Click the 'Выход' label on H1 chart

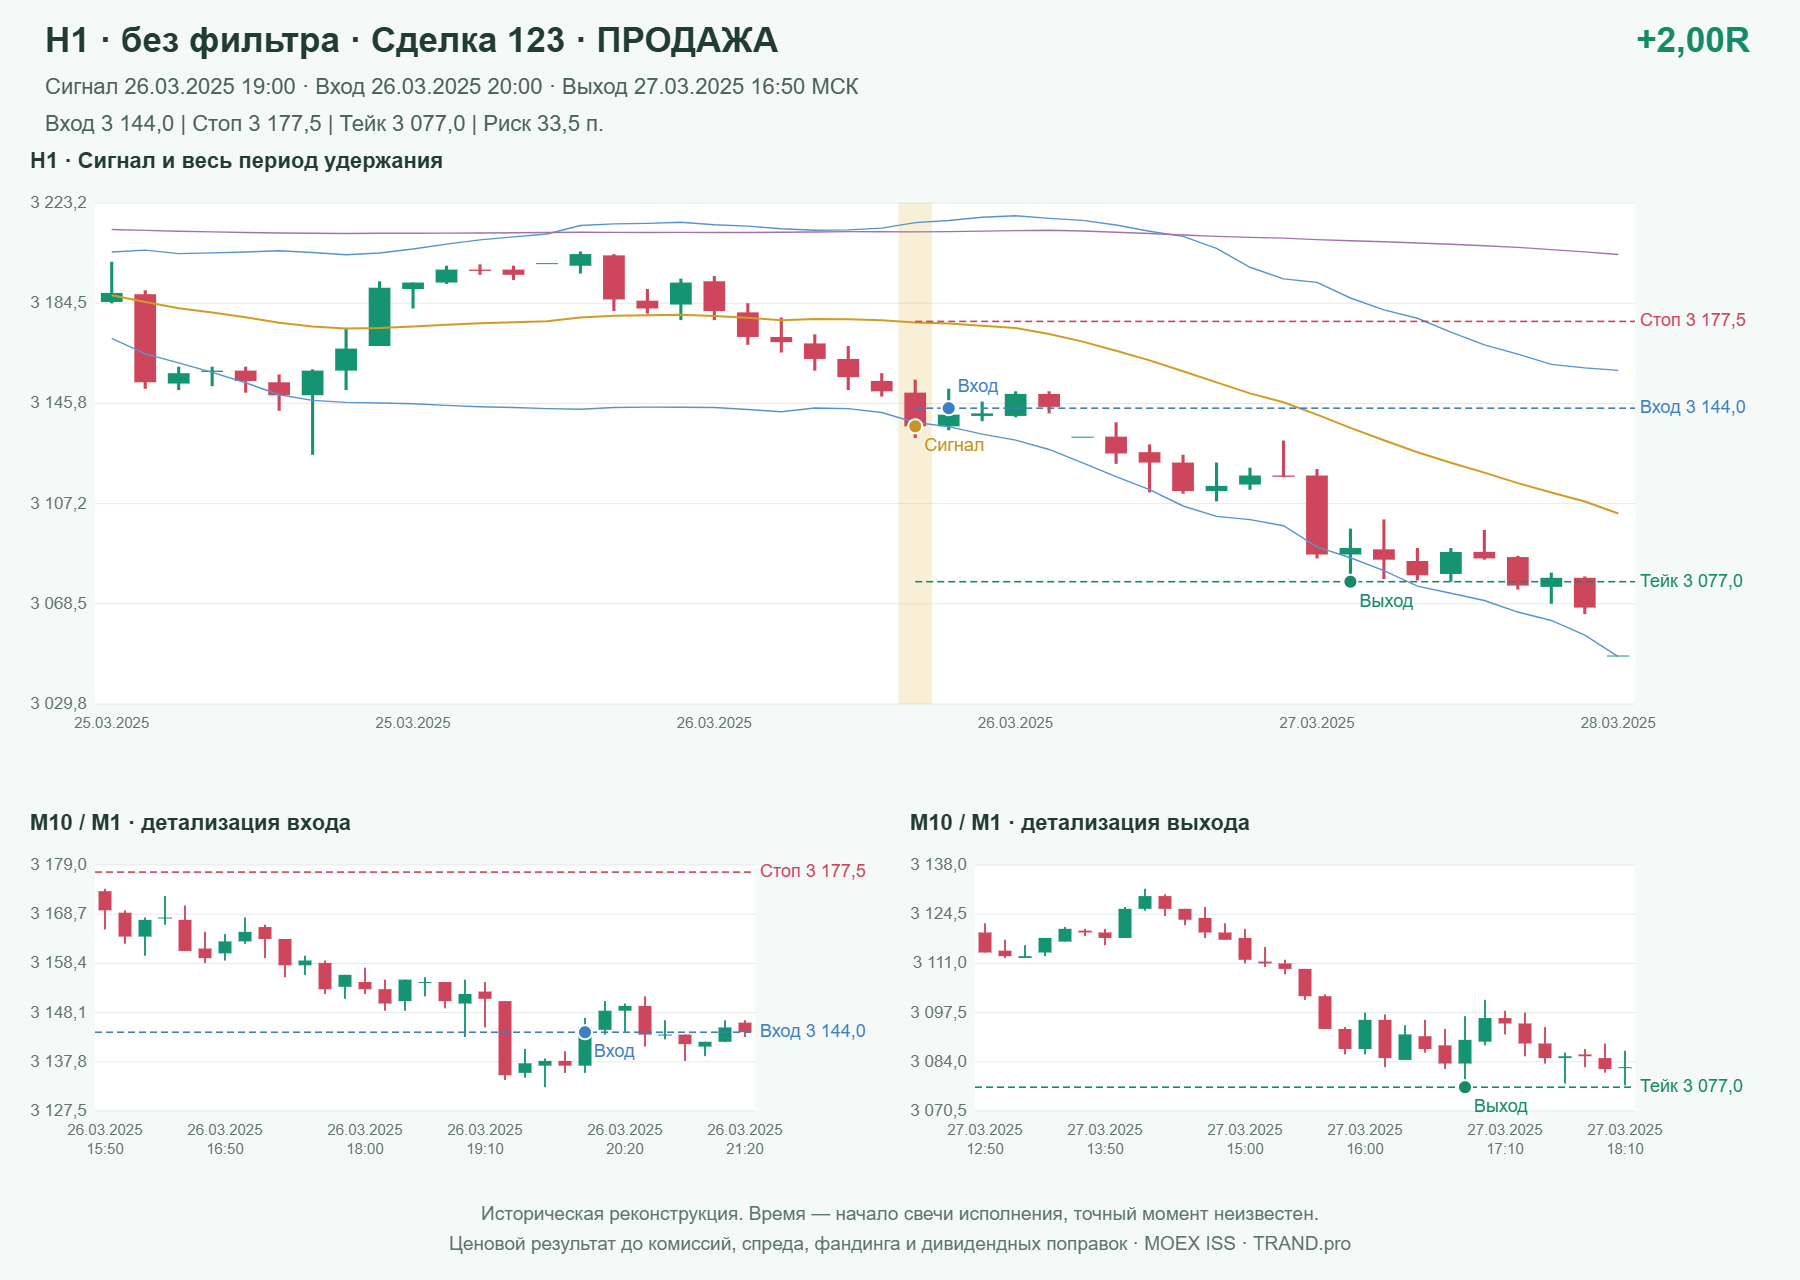coord(1386,601)
